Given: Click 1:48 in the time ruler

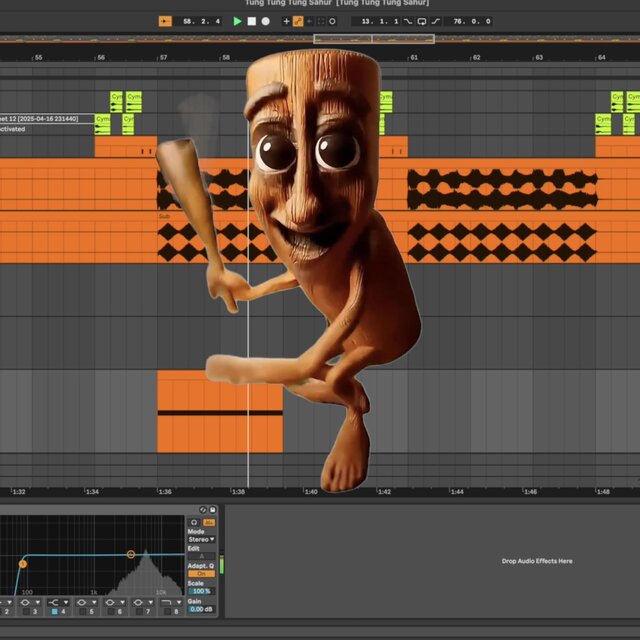Looking at the screenshot, I should (x=603, y=491).
